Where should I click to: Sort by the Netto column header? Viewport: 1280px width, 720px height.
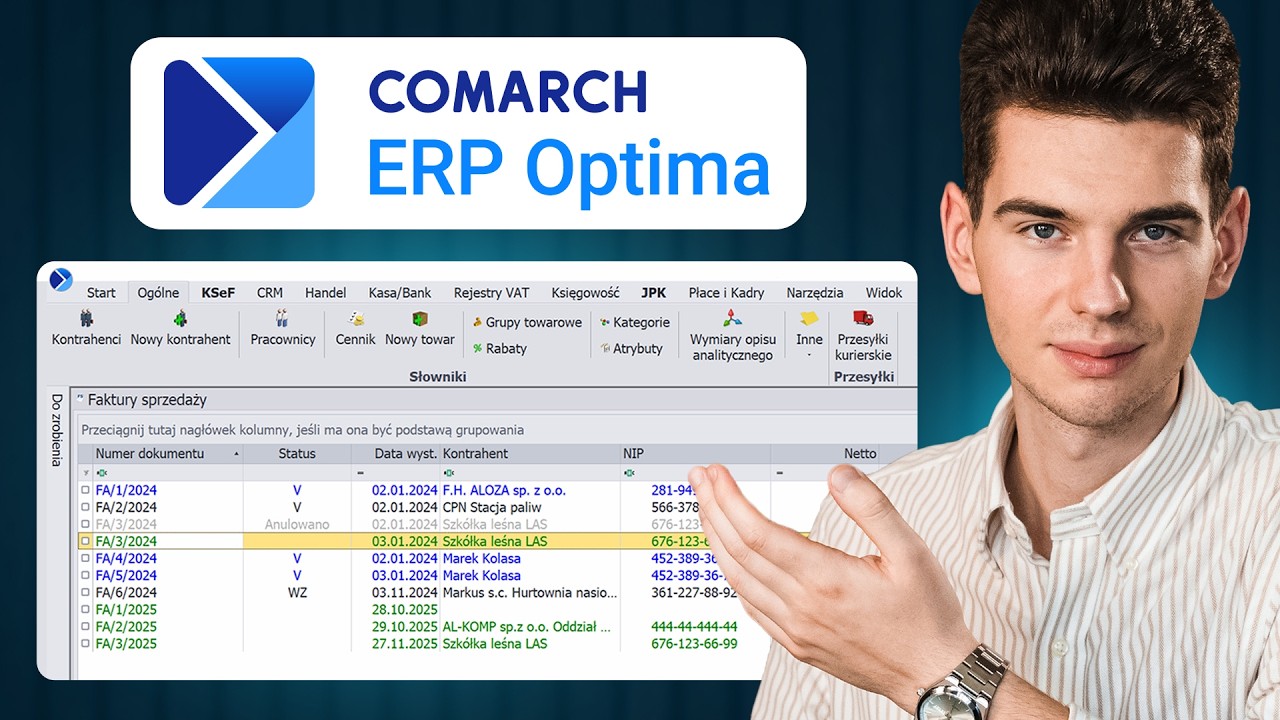coord(825,454)
